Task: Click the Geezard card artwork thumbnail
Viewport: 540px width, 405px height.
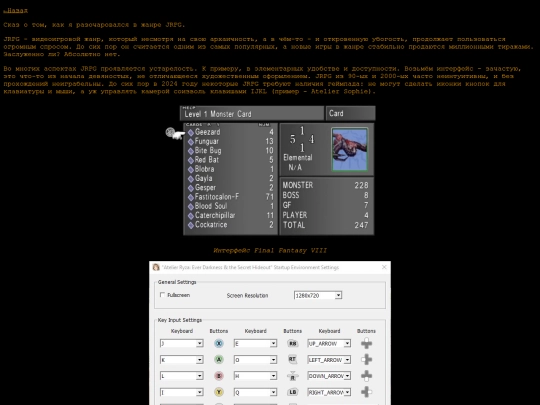Action: pyautogui.click(x=350, y=149)
